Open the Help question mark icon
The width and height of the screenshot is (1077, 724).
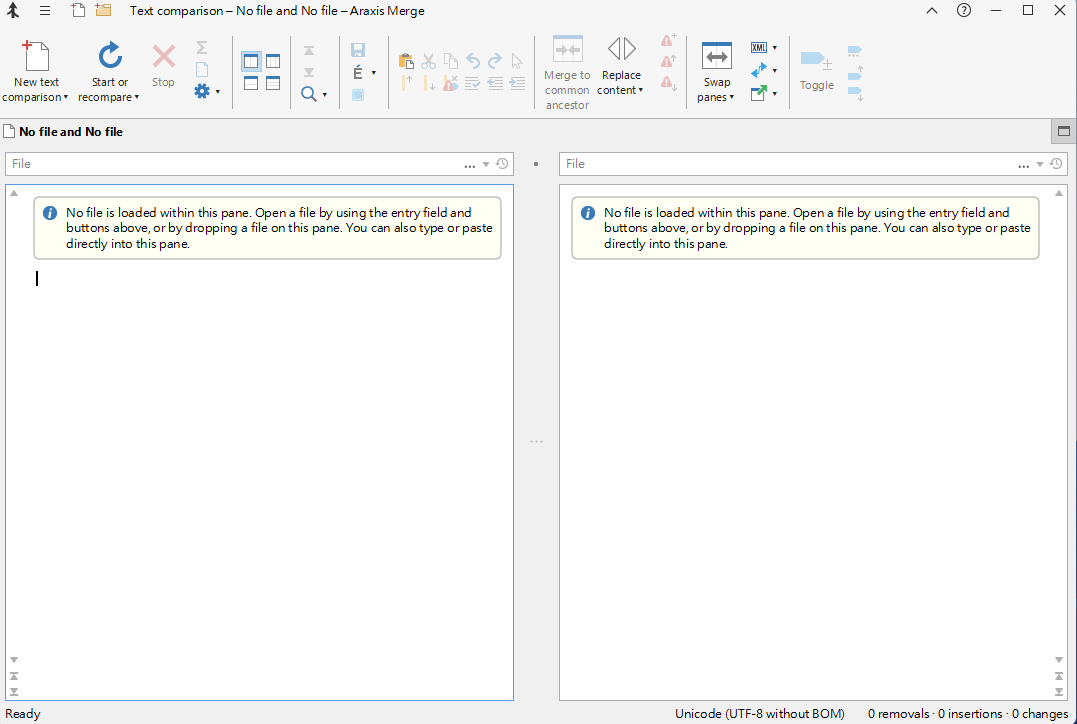click(964, 10)
